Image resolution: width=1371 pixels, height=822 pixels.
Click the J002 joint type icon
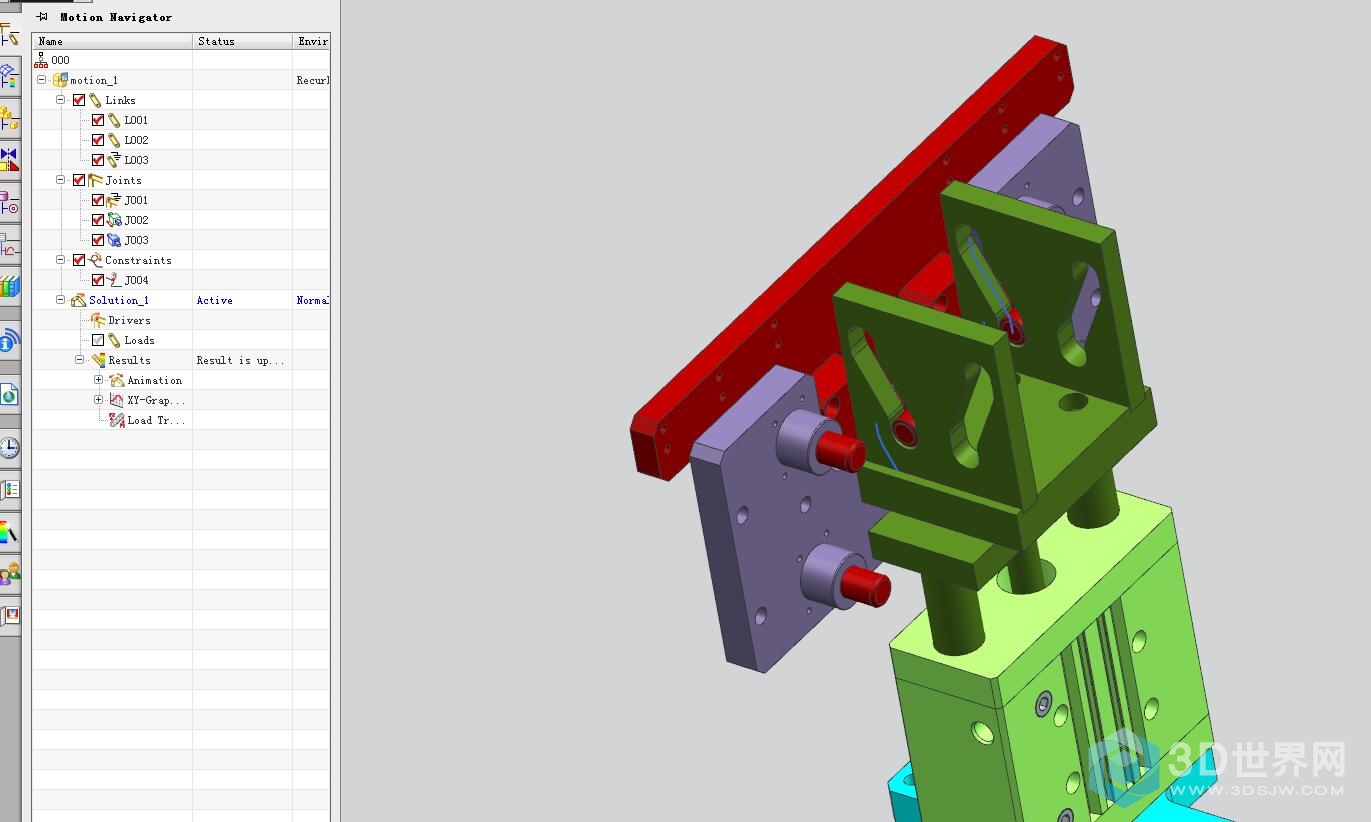tap(114, 220)
